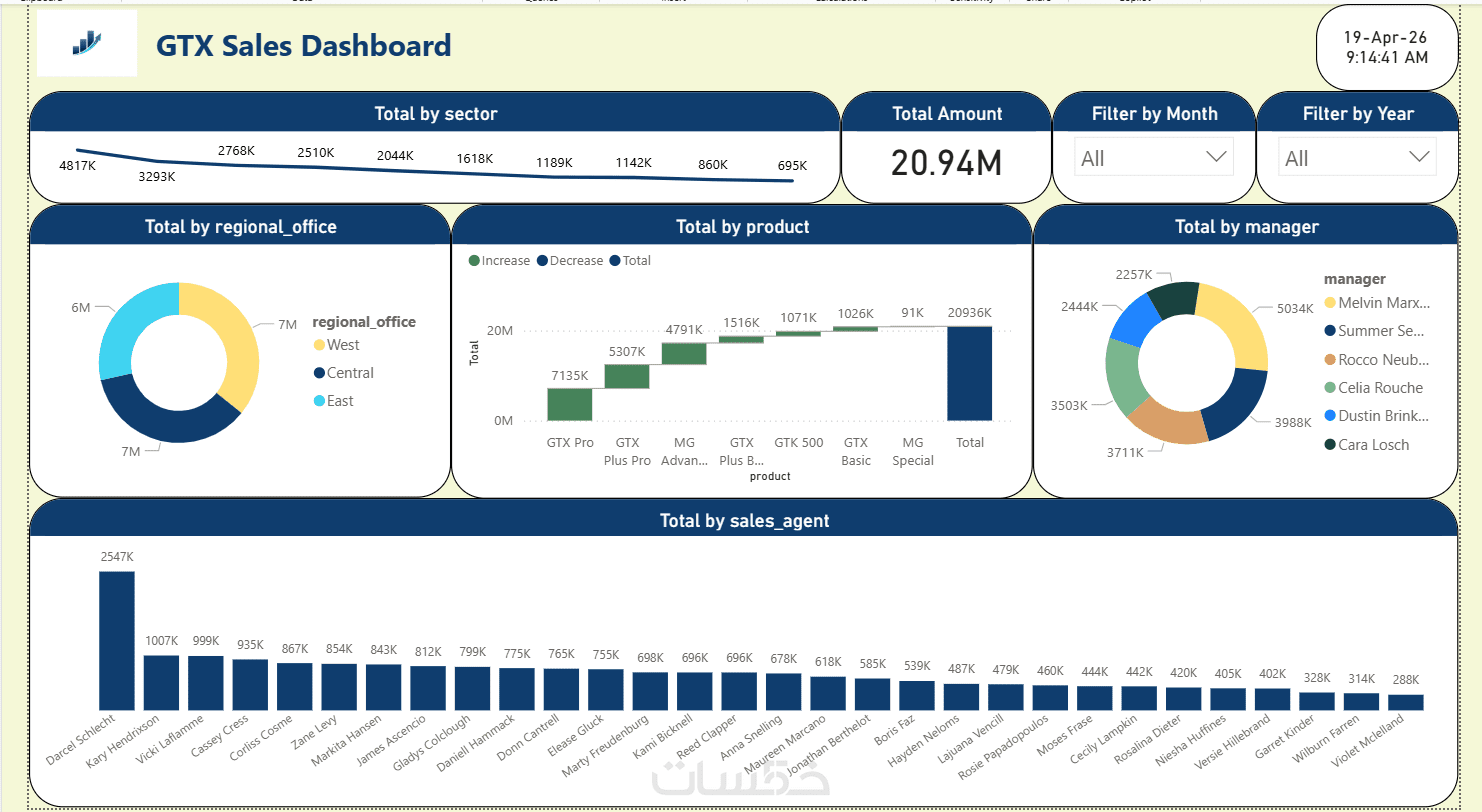Select Cara Losch legend marker

click(x=1330, y=445)
